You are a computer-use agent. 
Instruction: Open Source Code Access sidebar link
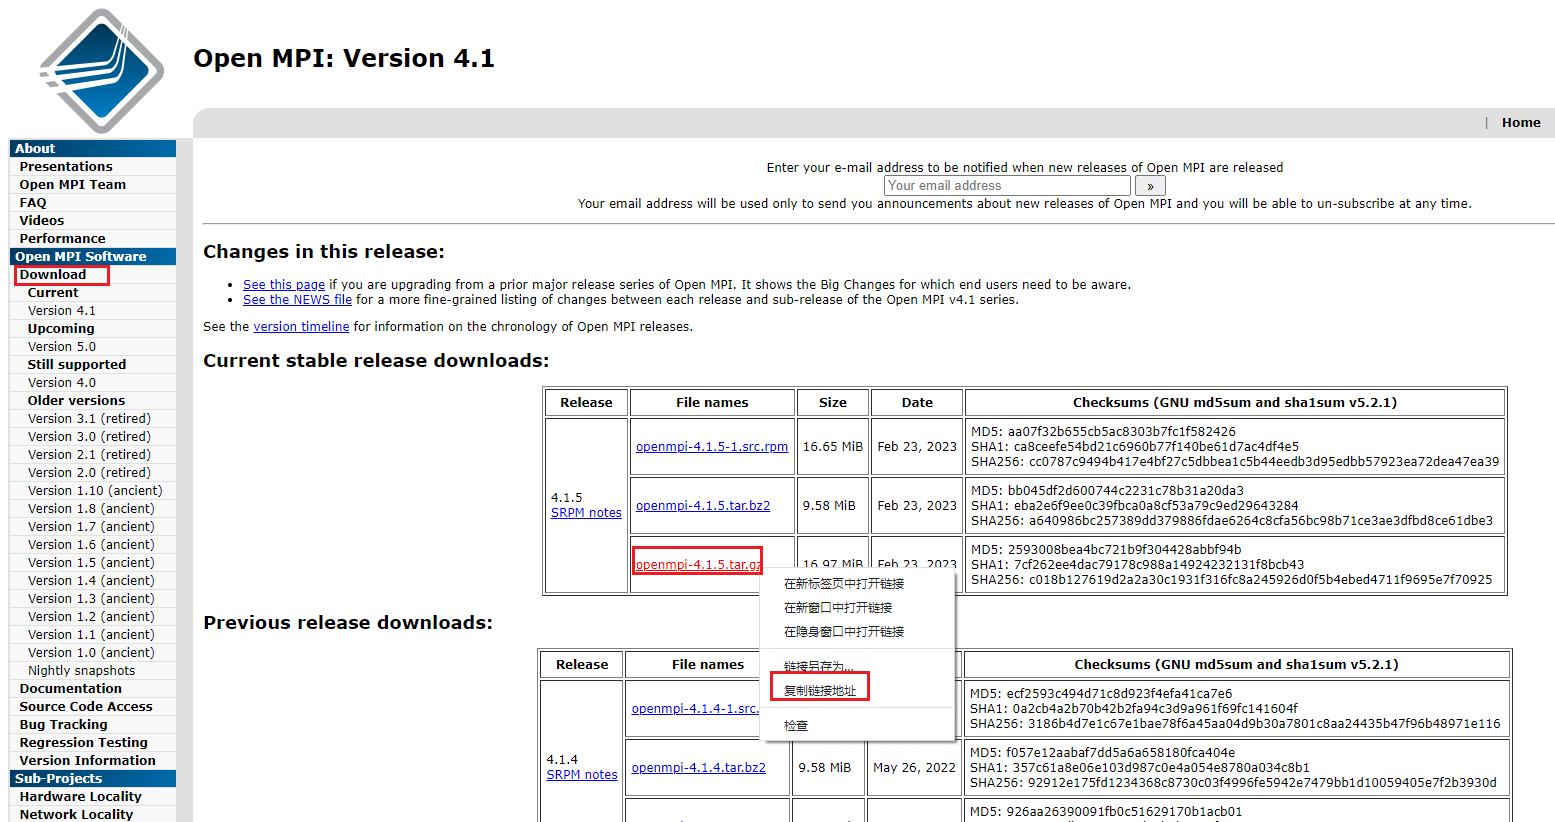pyautogui.click(x=86, y=707)
